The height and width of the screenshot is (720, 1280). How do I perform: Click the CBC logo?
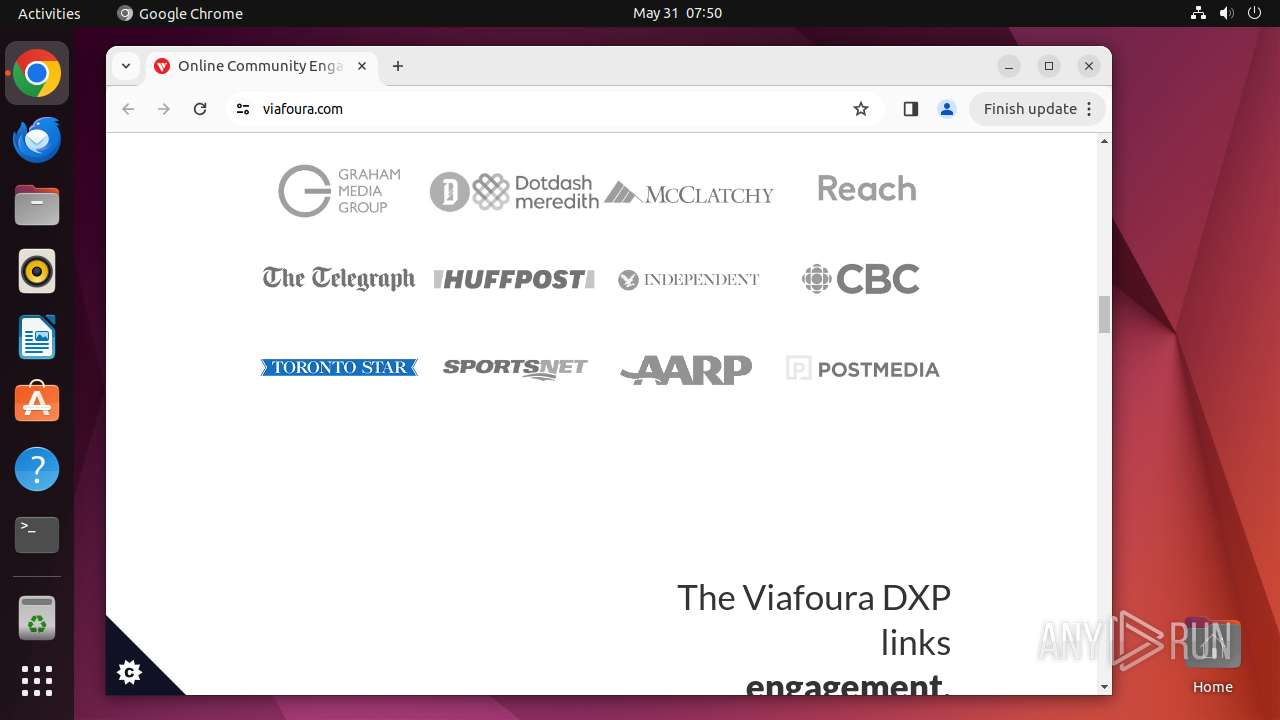pos(861,279)
